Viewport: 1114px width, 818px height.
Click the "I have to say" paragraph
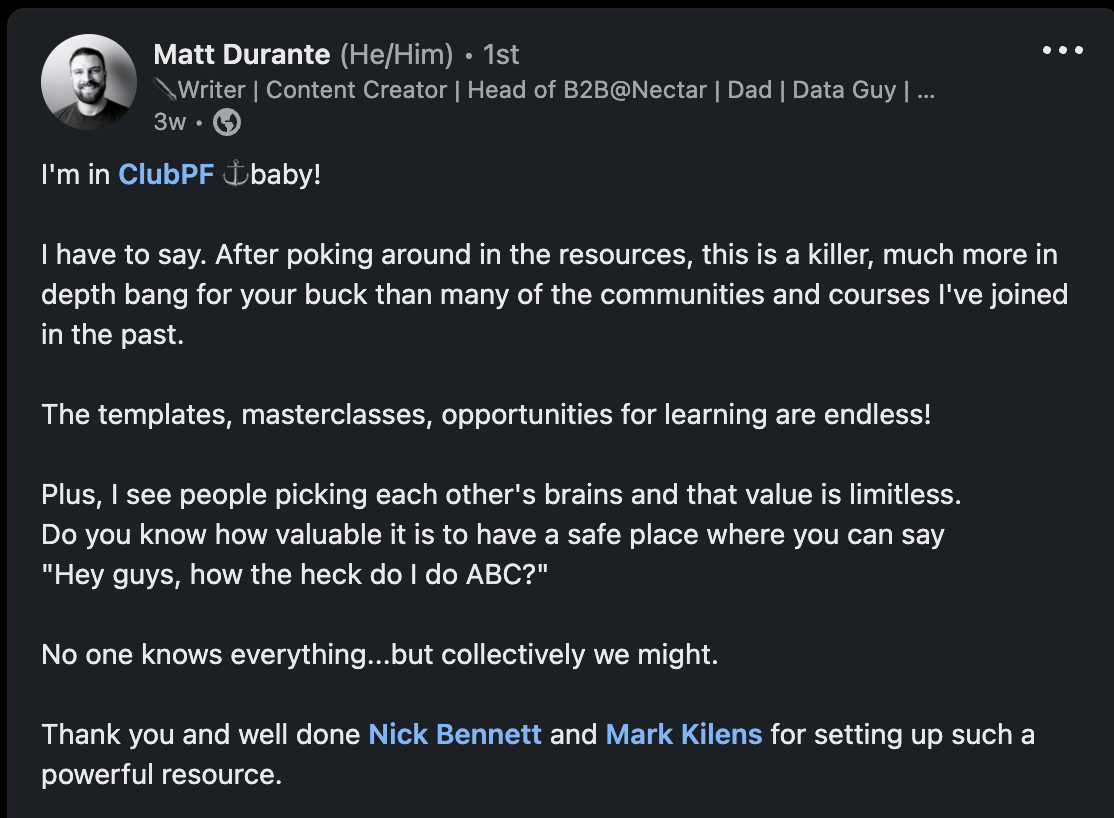pos(550,295)
